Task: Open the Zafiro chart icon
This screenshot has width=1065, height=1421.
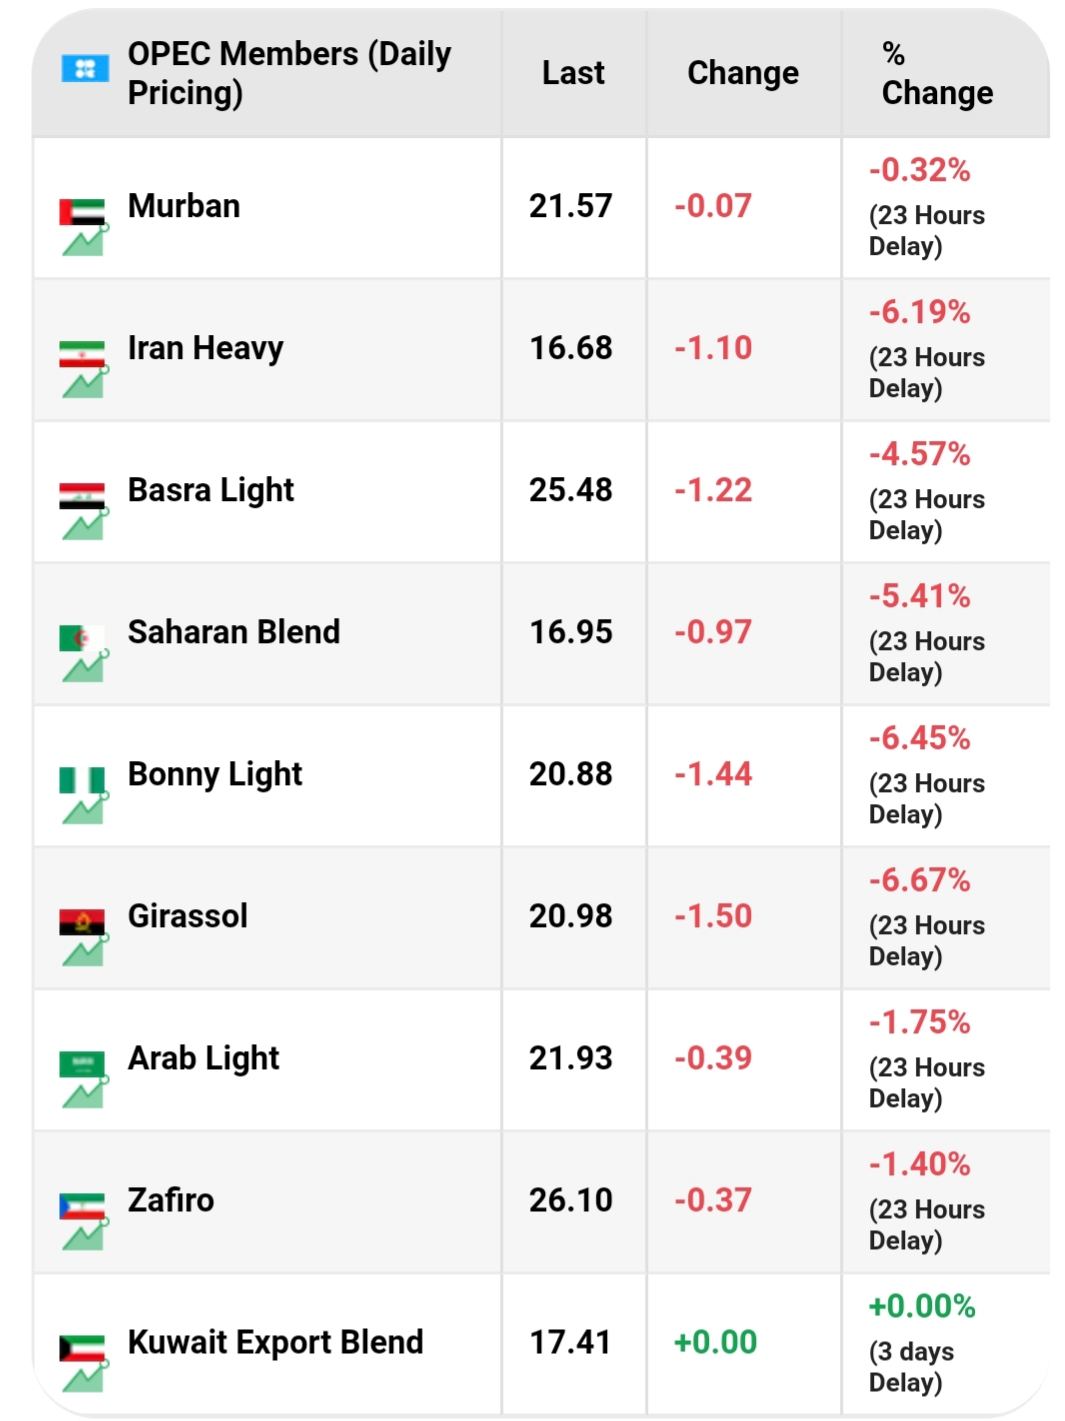Action: pyautogui.click(x=85, y=1235)
